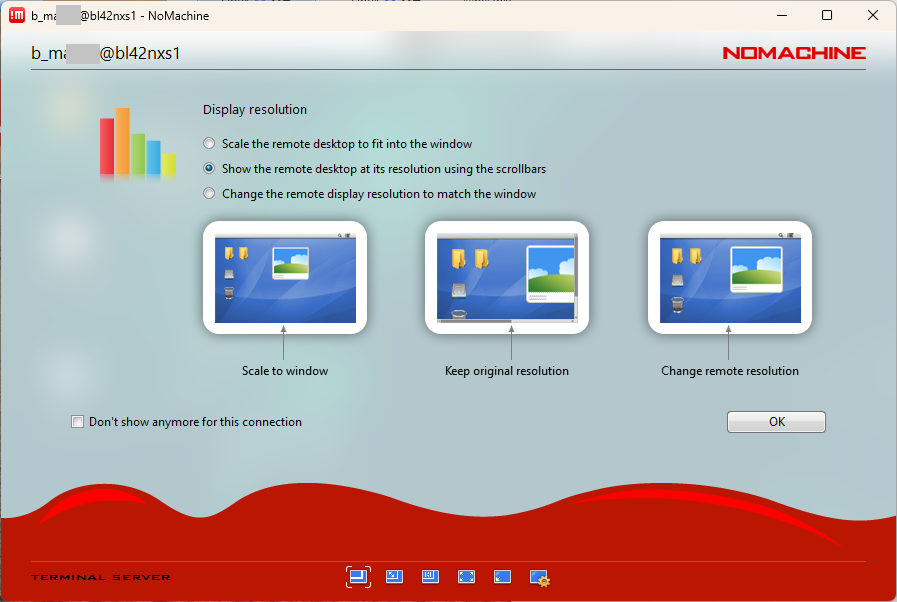Select Change the remote display resolution option

coord(209,194)
